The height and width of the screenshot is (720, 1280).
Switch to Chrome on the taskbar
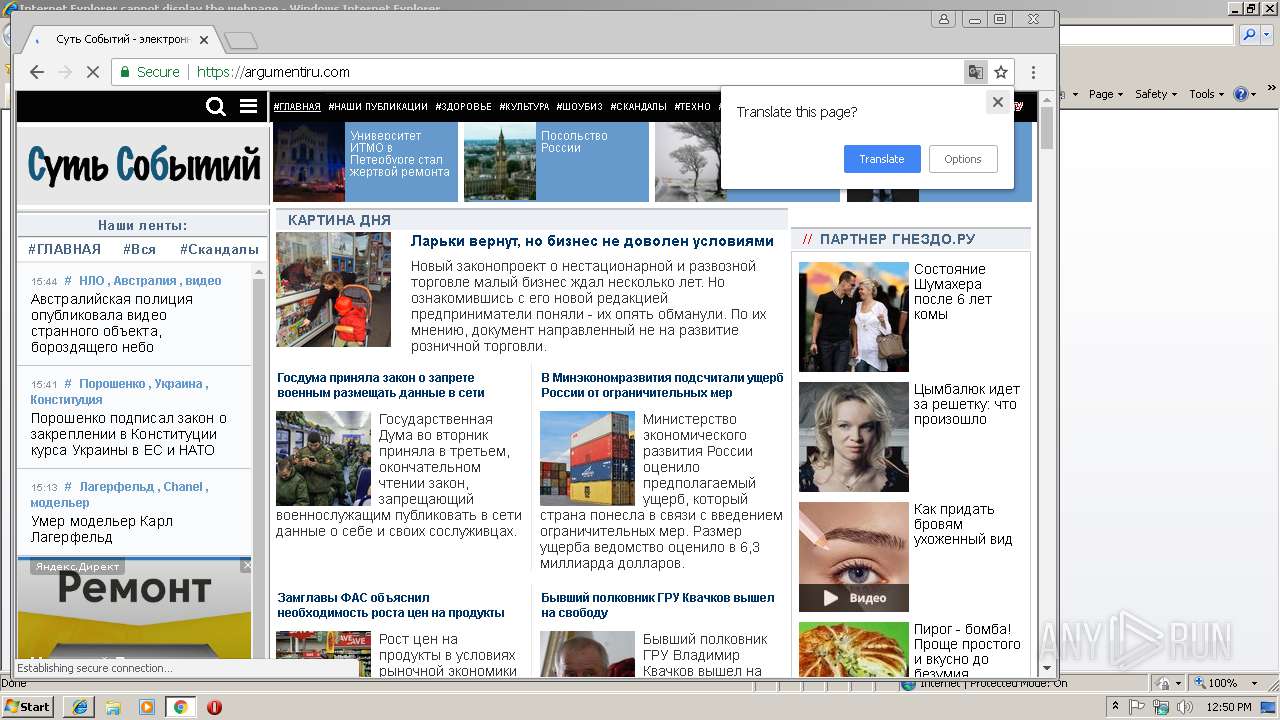[x=180, y=707]
